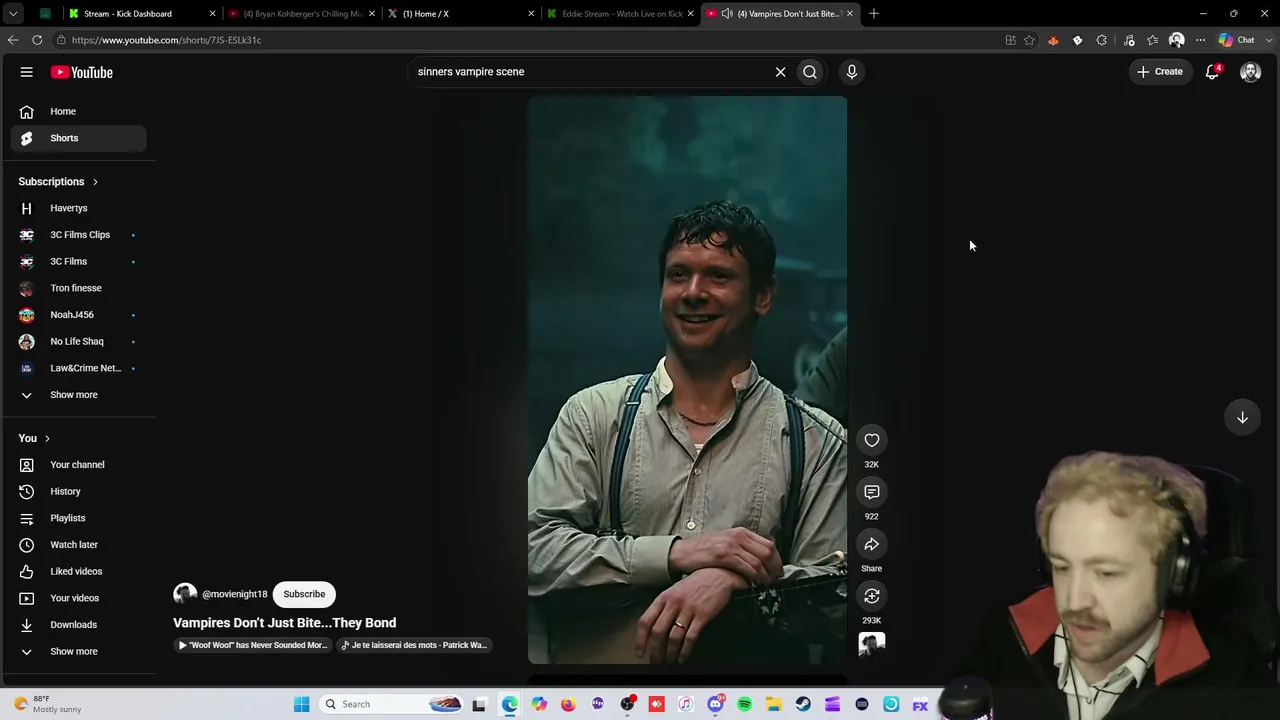
Task: Open the 3C Films channel
Action: tap(78, 261)
